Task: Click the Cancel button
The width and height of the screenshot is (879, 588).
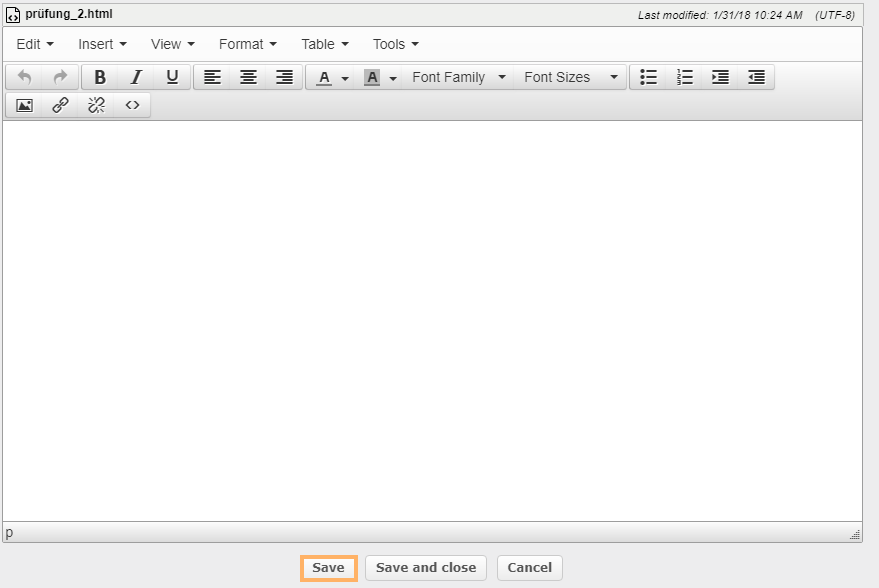Action: (x=529, y=568)
